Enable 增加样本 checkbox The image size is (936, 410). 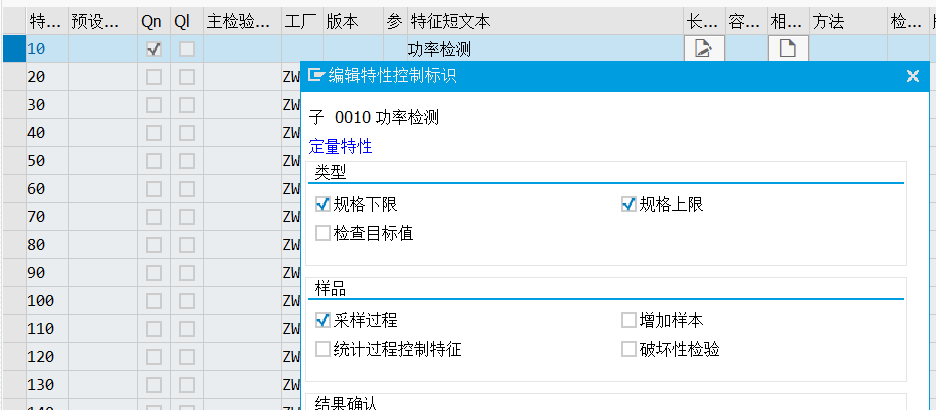[629, 320]
